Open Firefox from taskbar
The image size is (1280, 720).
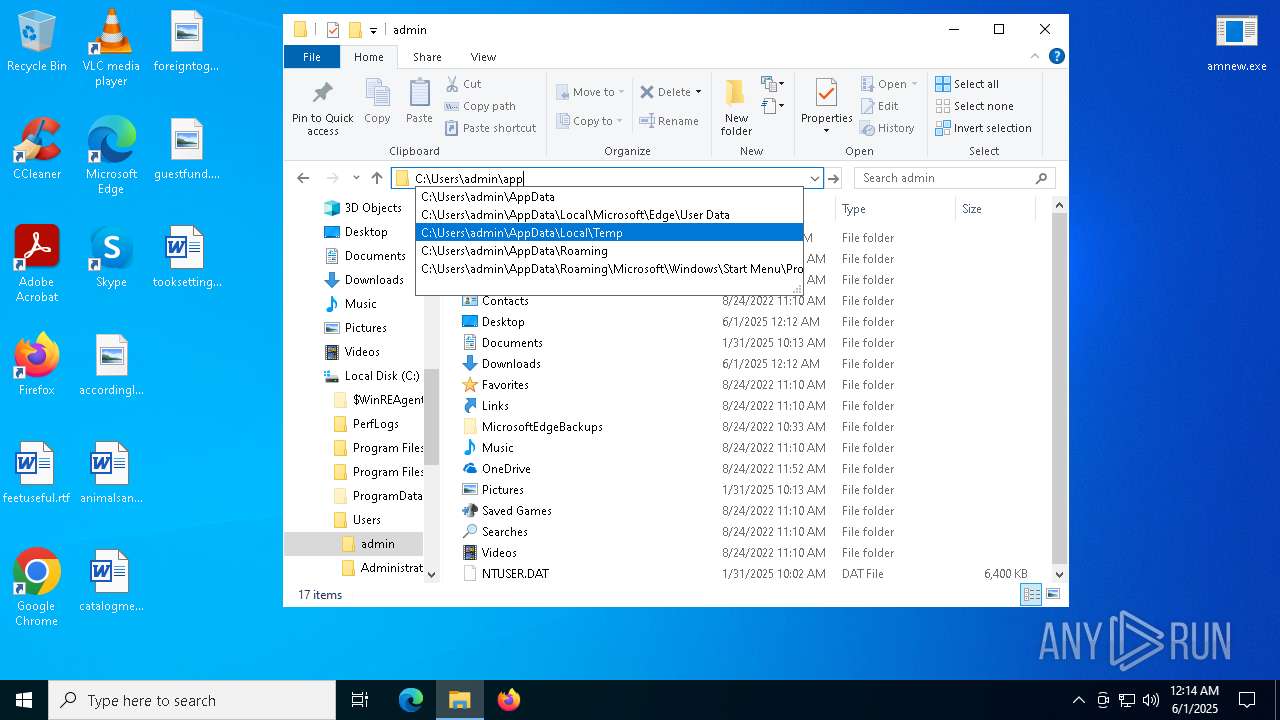(x=509, y=700)
